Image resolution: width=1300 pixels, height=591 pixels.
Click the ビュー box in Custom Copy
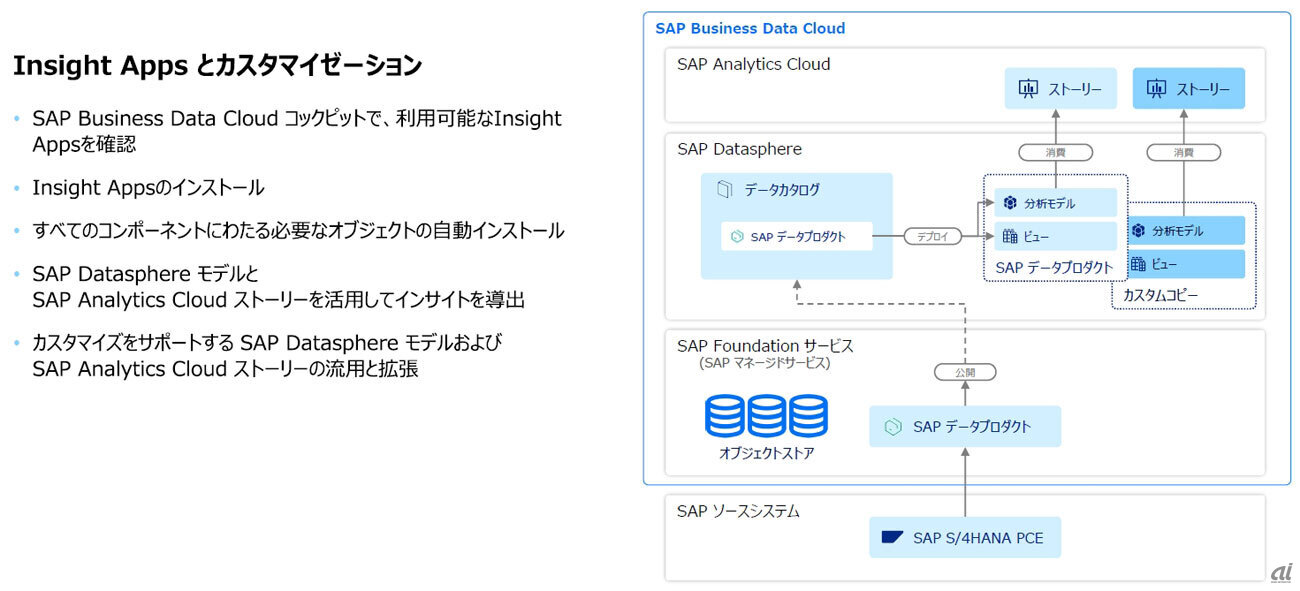click(1188, 265)
